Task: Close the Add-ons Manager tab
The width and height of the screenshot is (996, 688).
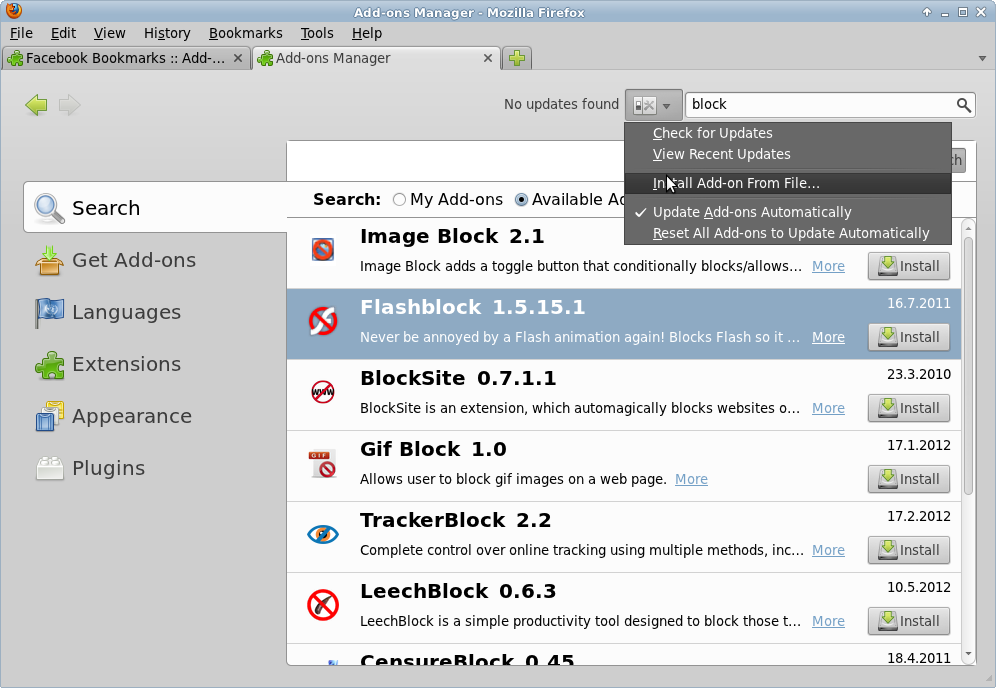Action: coord(488,58)
